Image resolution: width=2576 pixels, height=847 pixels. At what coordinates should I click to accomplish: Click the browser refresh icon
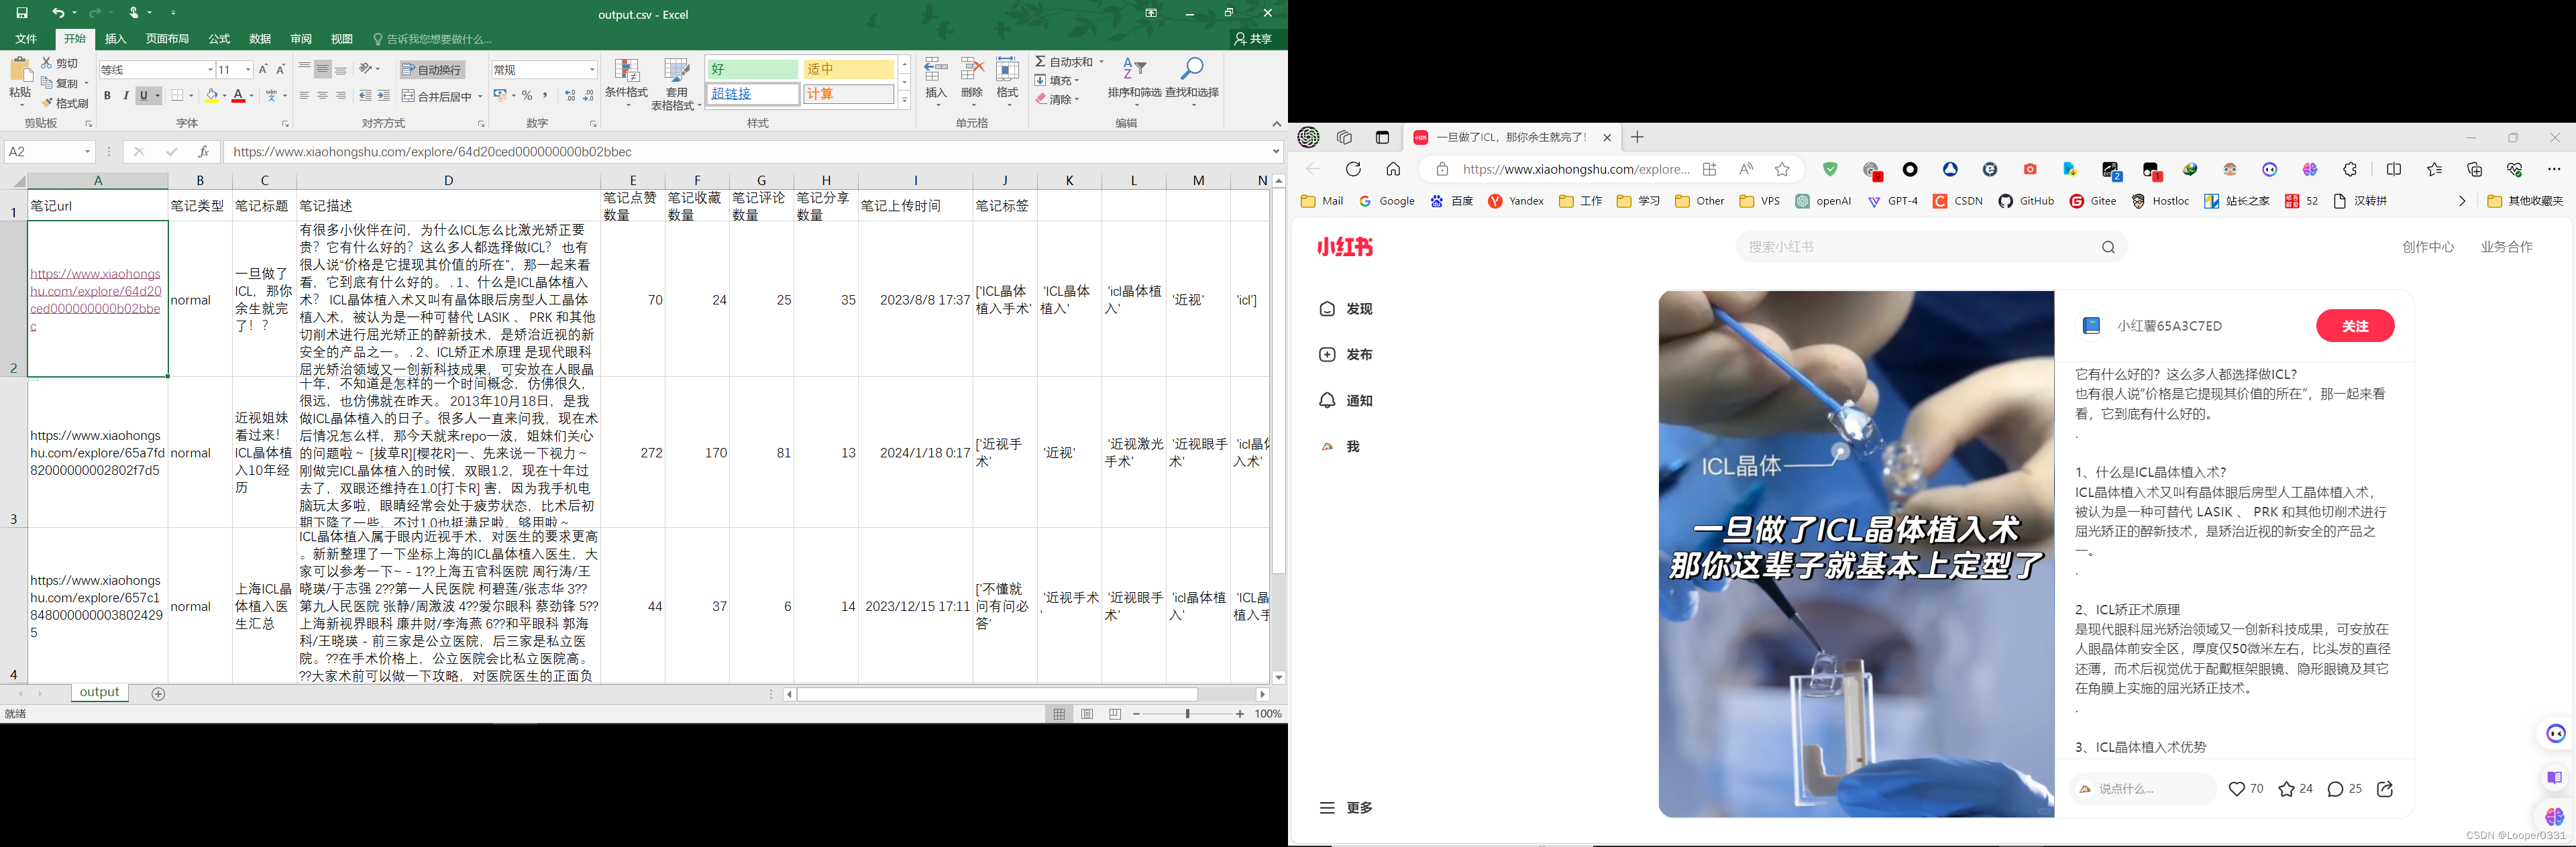coord(1353,169)
